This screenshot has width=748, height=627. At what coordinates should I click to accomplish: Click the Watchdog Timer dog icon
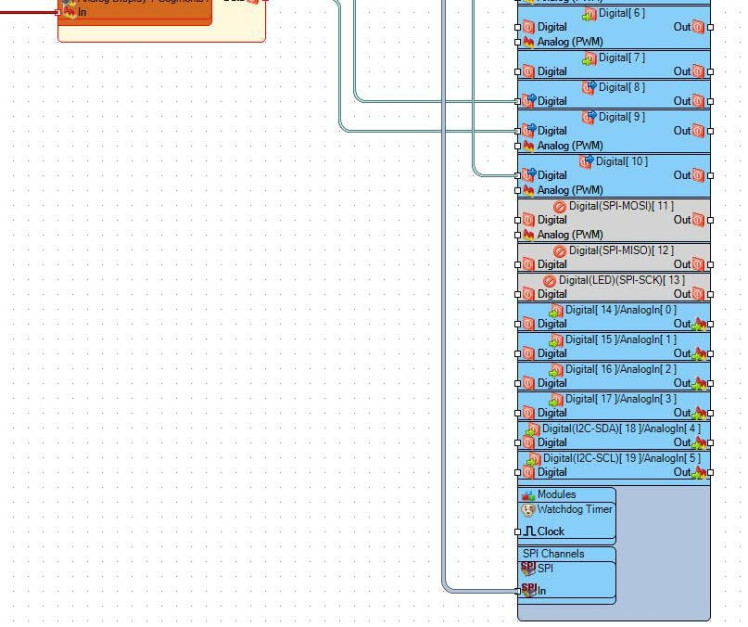(x=528, y=511)
